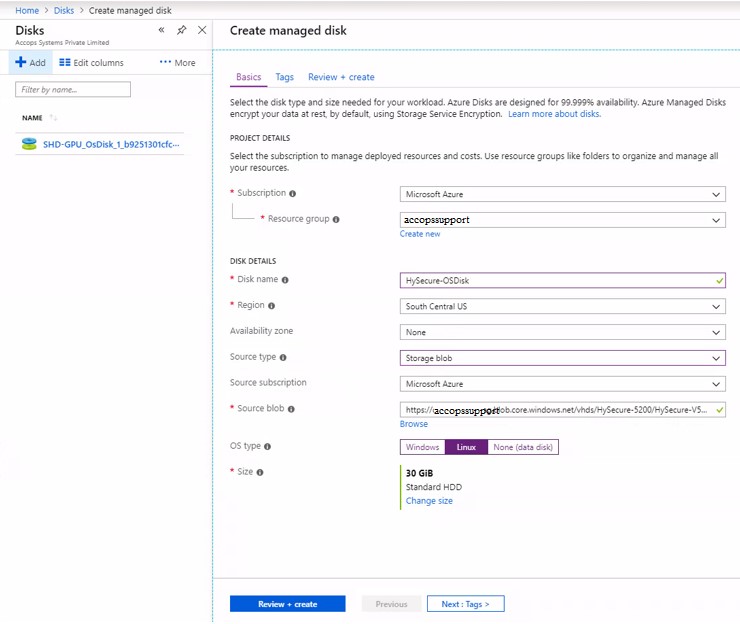The height and width of the screenshot is (624, 740).
Task: Switch to Review + create tab
Action: point(341,77)
